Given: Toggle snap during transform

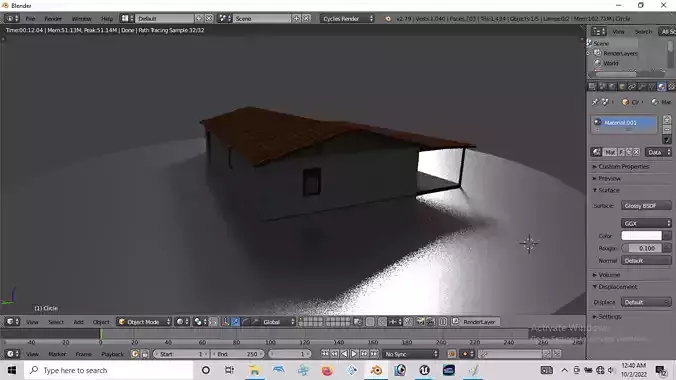Looking at the screenshot, I should click(x=382, y=322).
